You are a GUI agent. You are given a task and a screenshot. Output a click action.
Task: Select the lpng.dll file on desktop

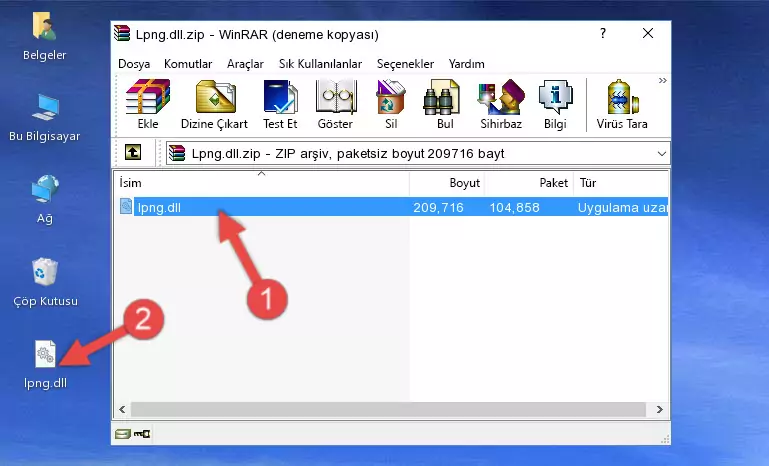45,365
